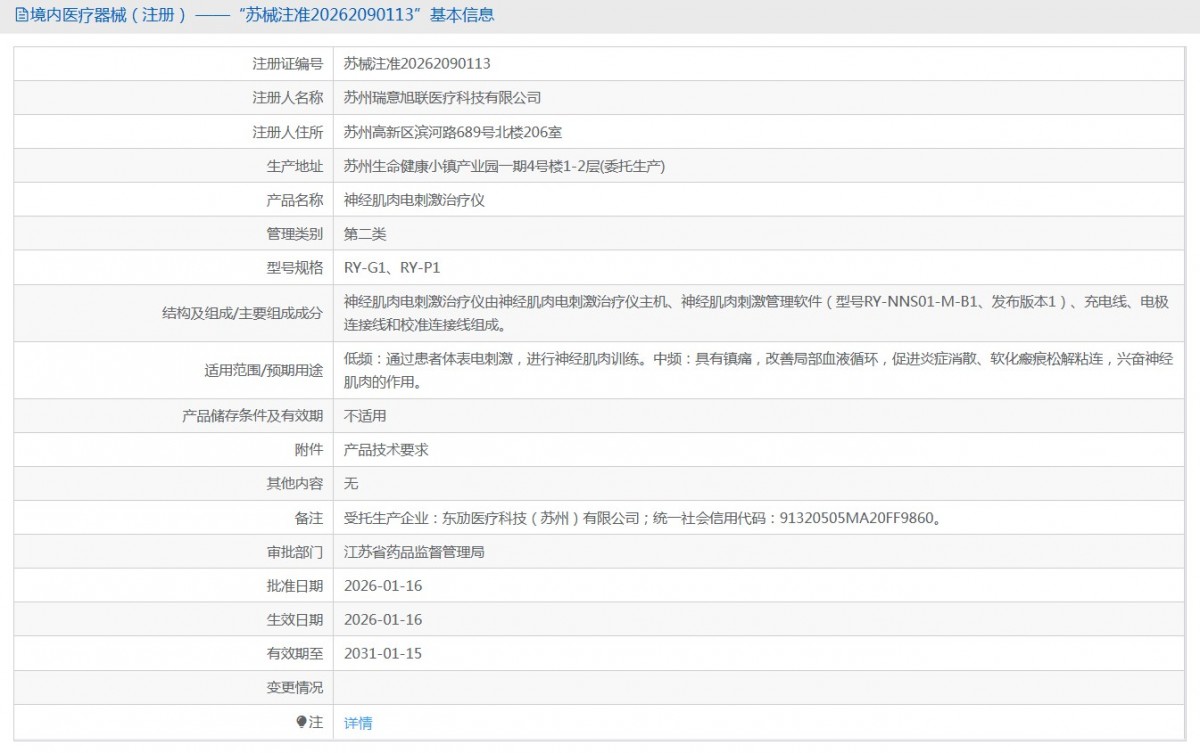Screen dimensions: 1200x753
Task: Click the 附件 row label
Action: (x=309, y=450)
